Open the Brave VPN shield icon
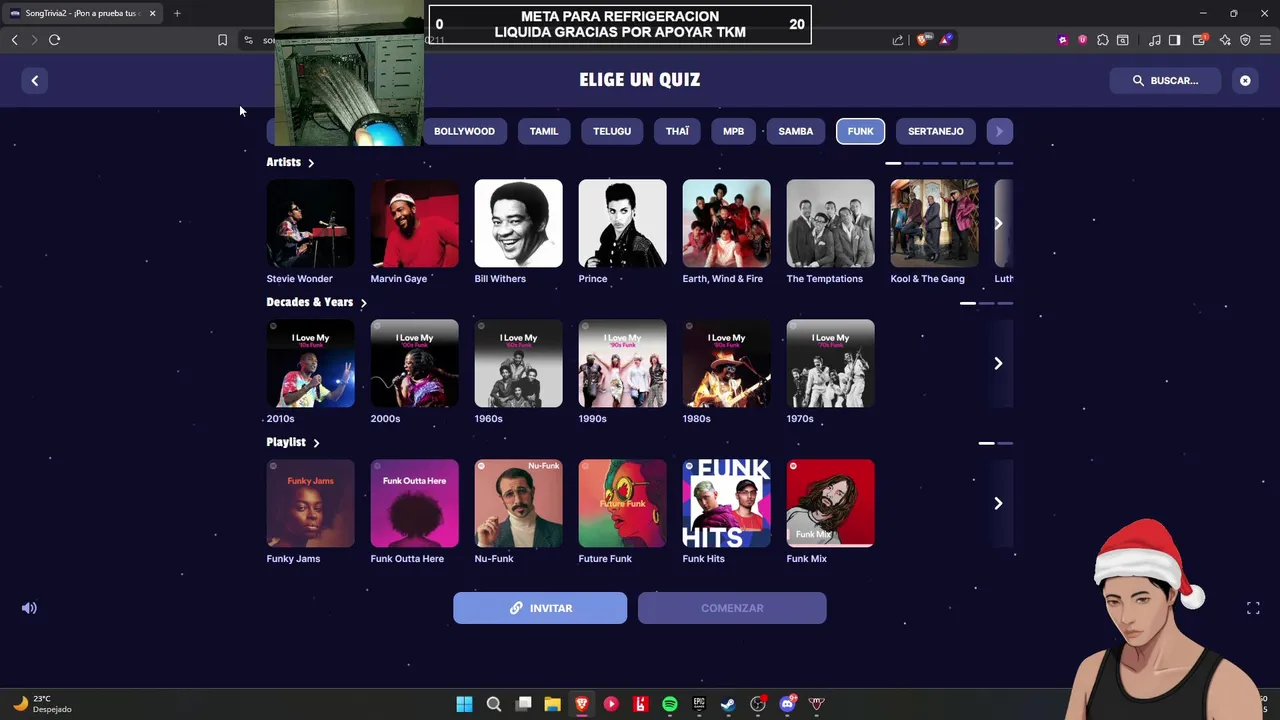 [1245, 40]
